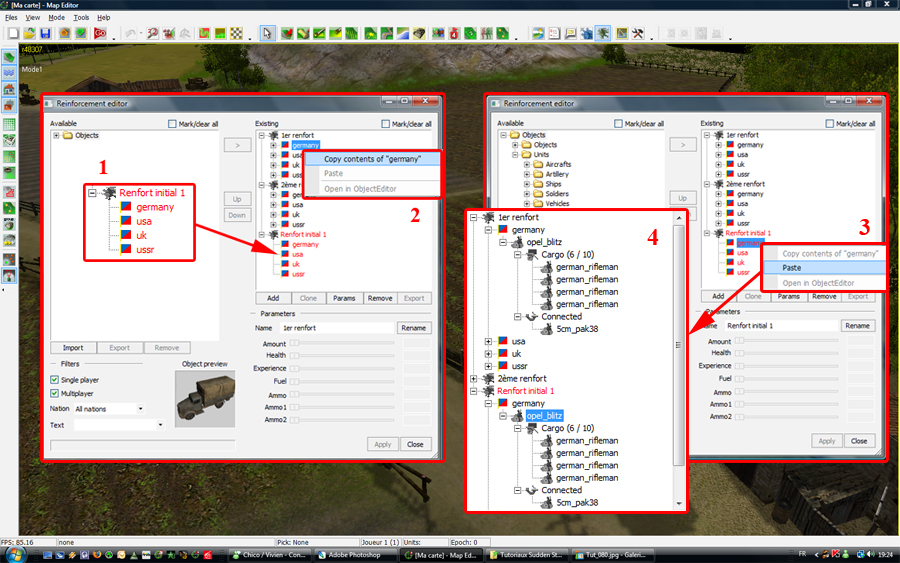This screenshot has height=563, width=900.
Task: Click the house icon in left sidebar
Action: [9, 89]
